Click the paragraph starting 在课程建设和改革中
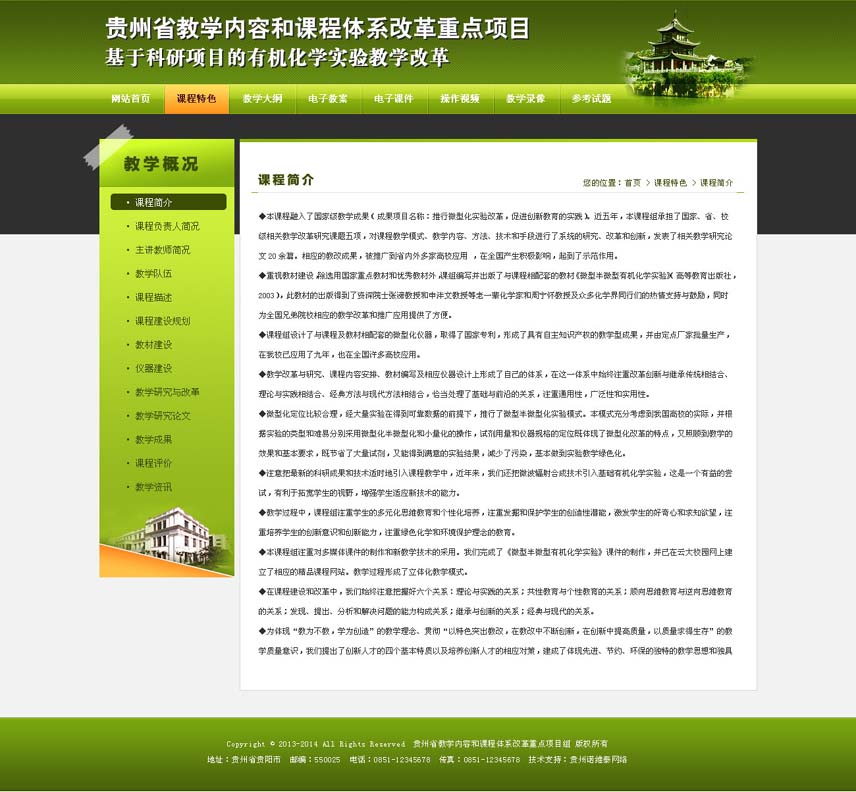856x792 pixels. point(496,602)
